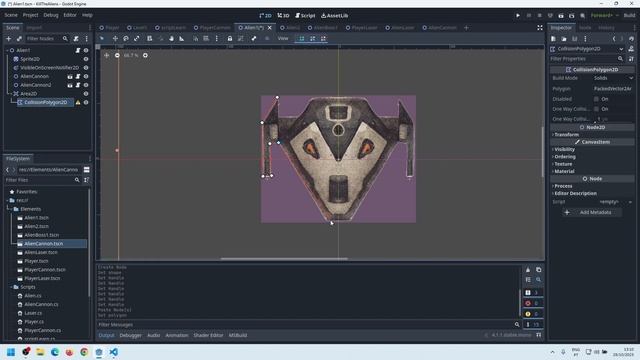Open script attached to Alien1 node
This screenshot has height=360, width=640.
pyautogui.click(x=78, y=50)
